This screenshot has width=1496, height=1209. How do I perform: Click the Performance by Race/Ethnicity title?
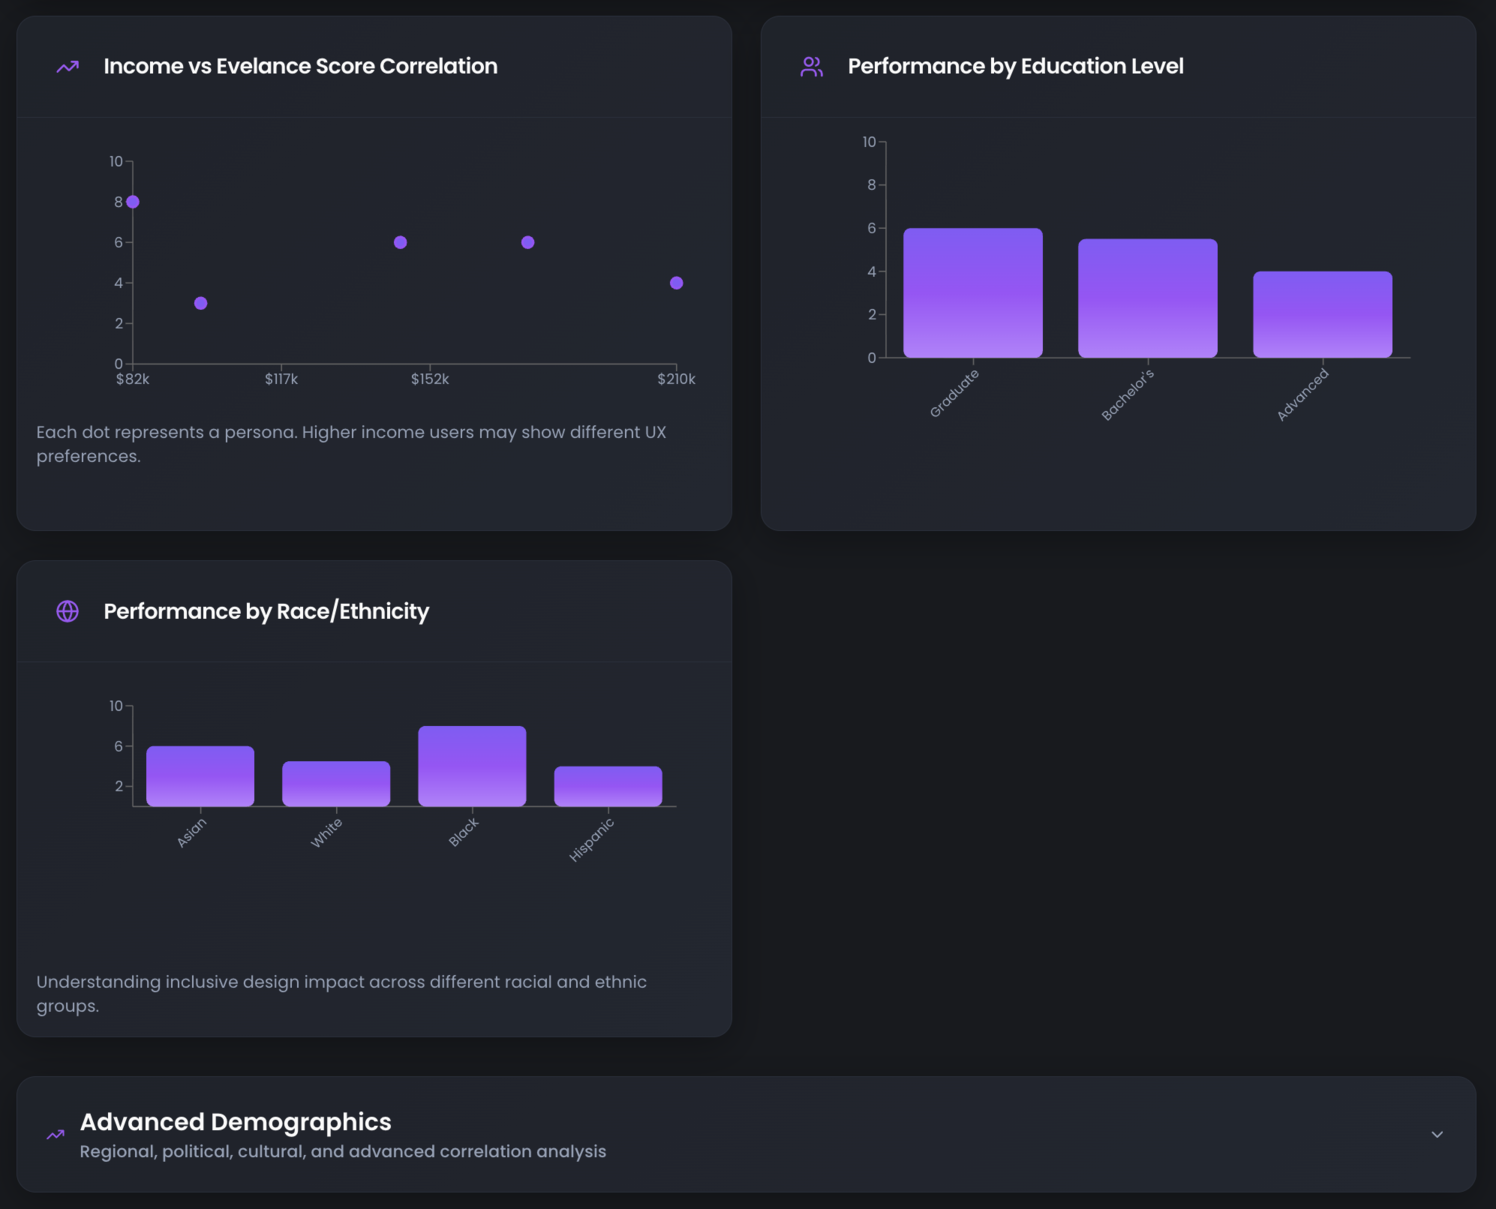point(266,611)
